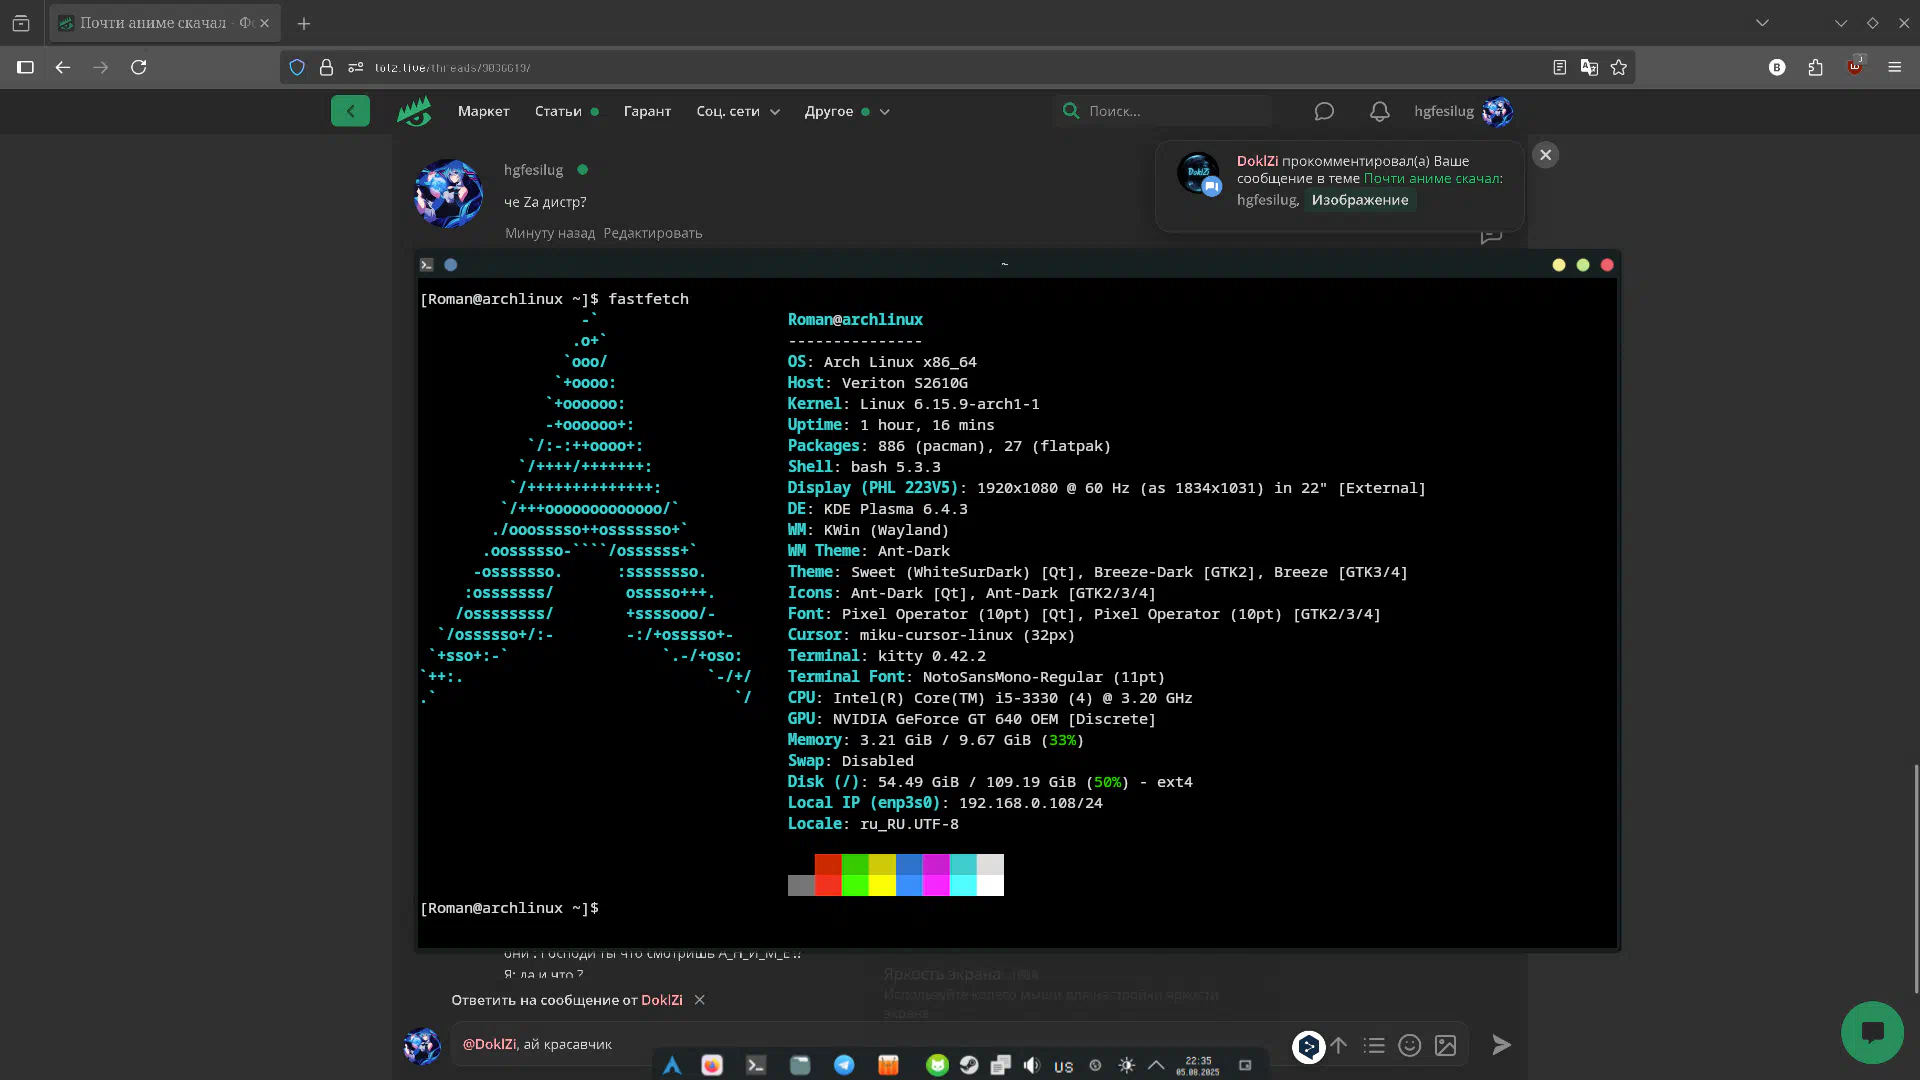1920x1080 pixels.
Task: Expand hidden tray icons arrow
Action: click(x=1156, y=1066)
